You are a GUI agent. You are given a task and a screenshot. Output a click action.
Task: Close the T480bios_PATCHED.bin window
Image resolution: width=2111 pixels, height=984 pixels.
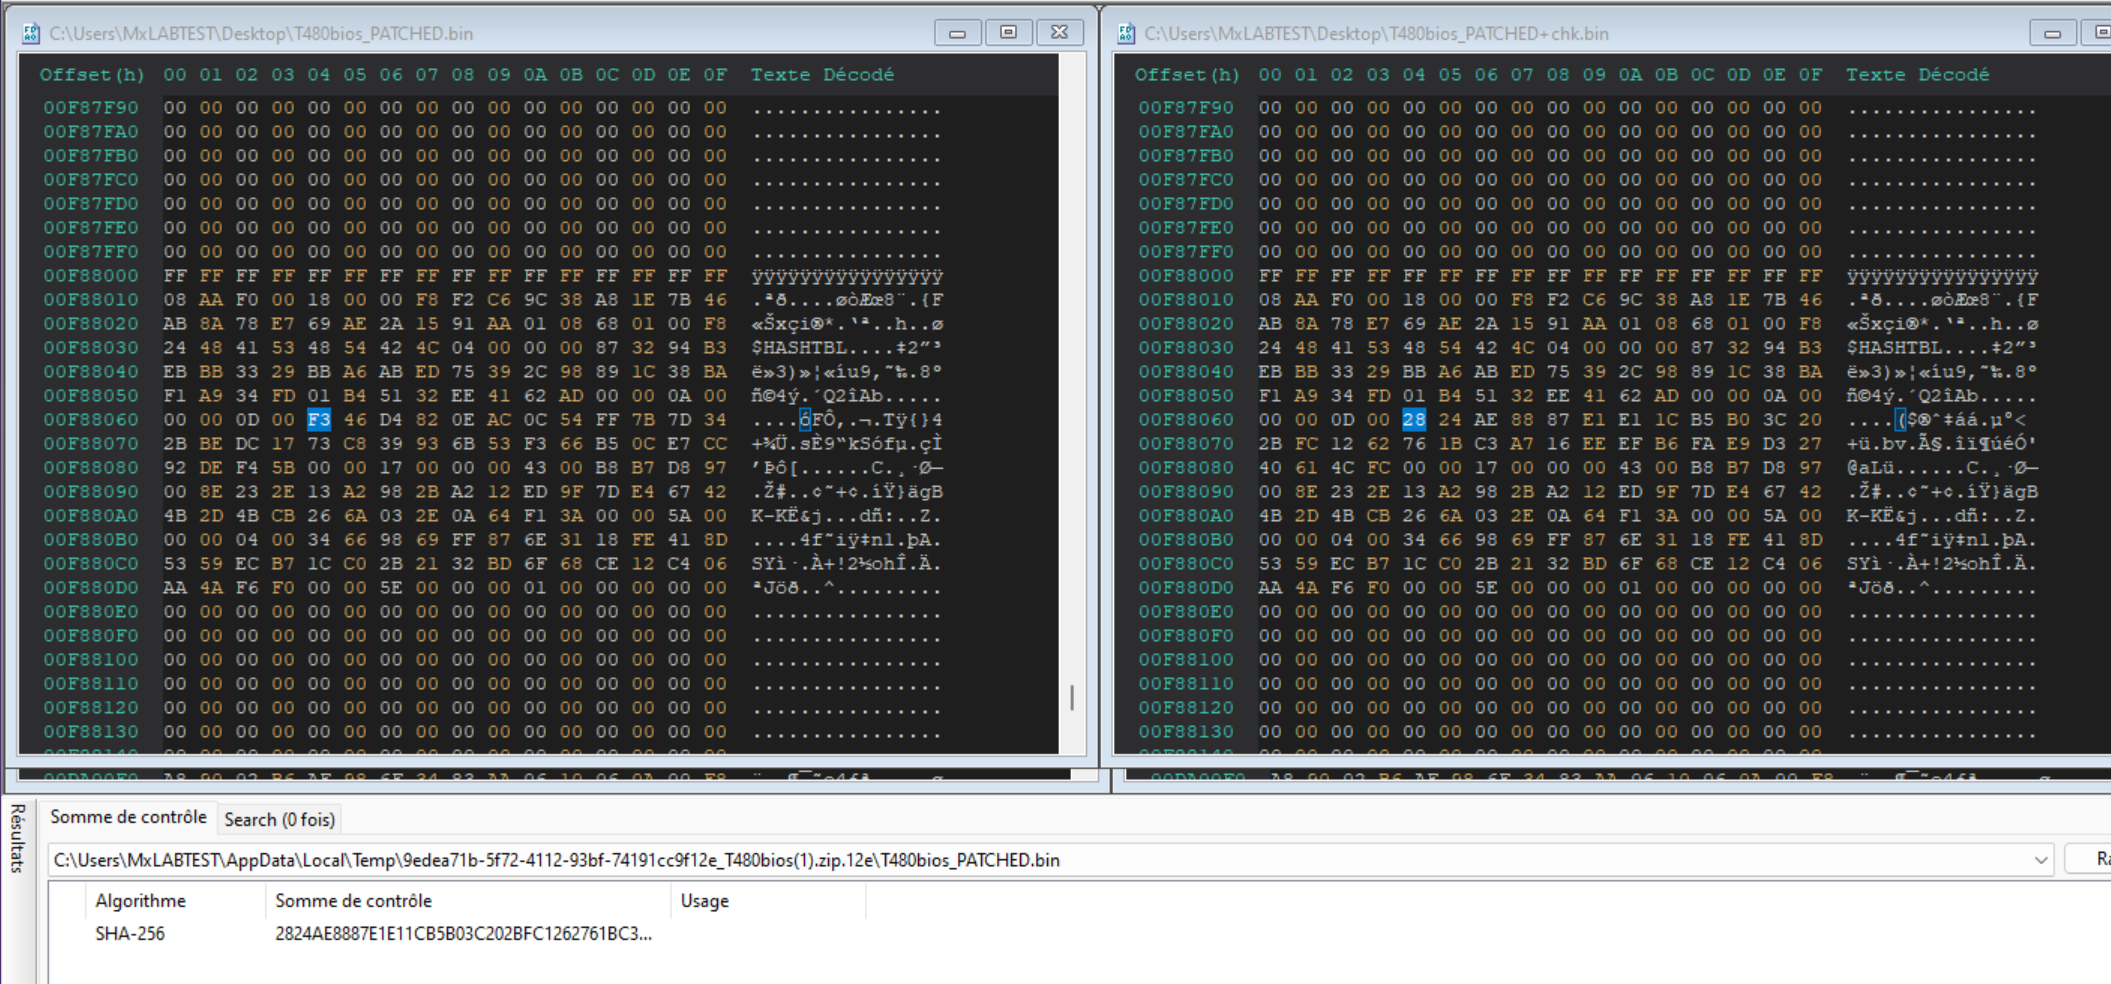[1059, 33]
